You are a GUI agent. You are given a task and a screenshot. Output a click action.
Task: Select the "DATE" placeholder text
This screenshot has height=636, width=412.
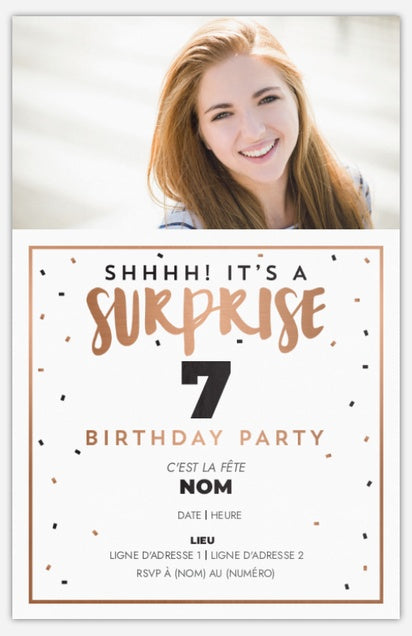[x=189, y=515]
